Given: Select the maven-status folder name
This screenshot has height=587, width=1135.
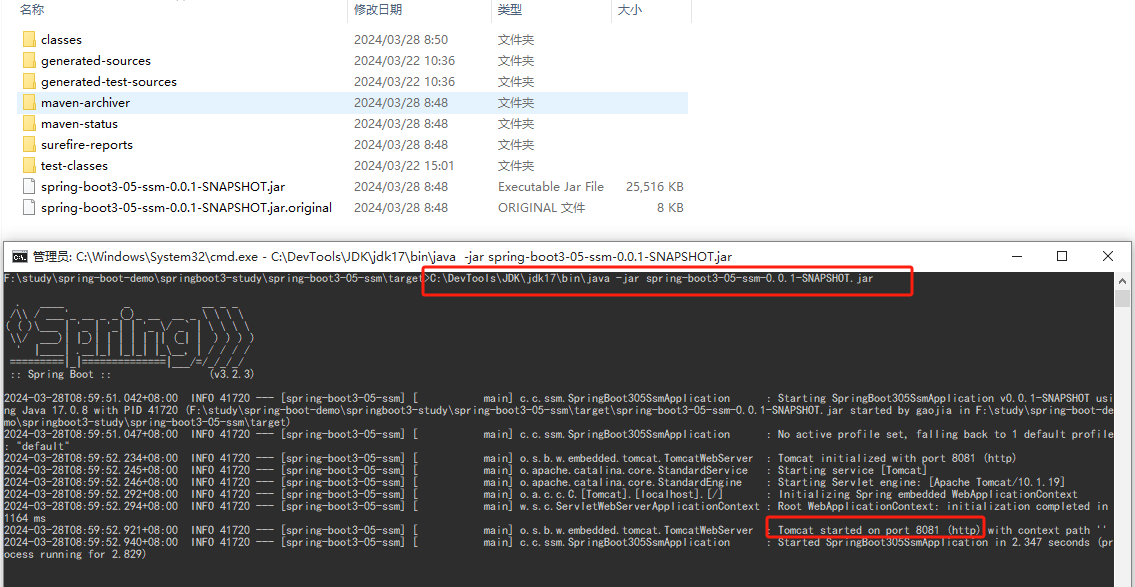Looking at the screenshot, I should (80, 124).
